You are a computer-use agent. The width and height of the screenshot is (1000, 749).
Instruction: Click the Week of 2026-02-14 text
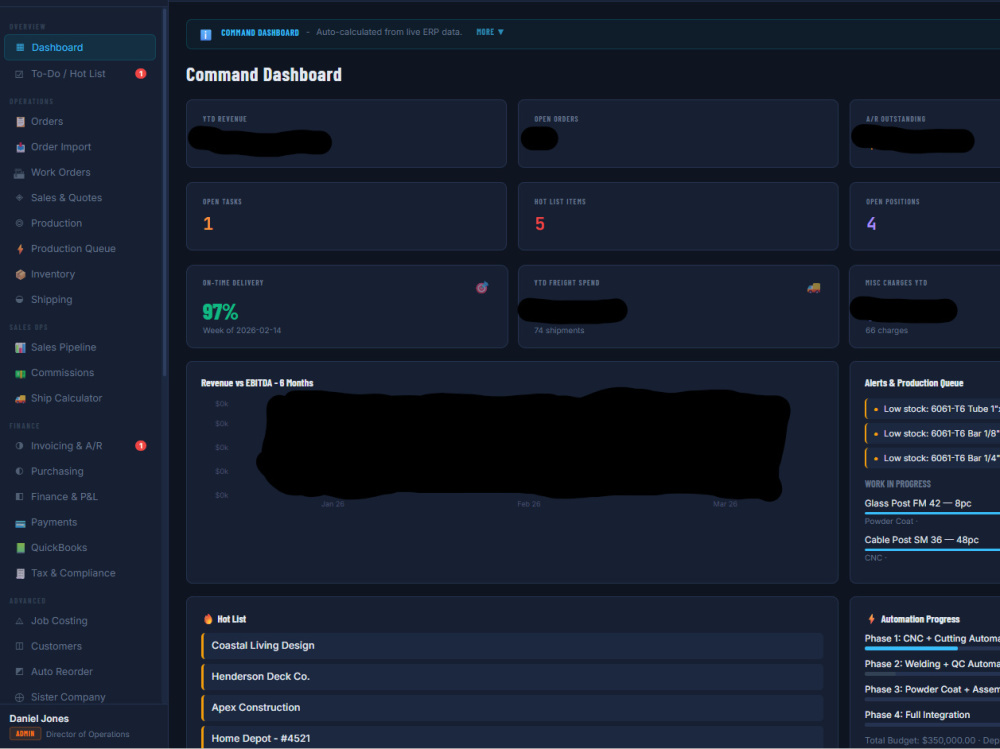coord(242,330)
